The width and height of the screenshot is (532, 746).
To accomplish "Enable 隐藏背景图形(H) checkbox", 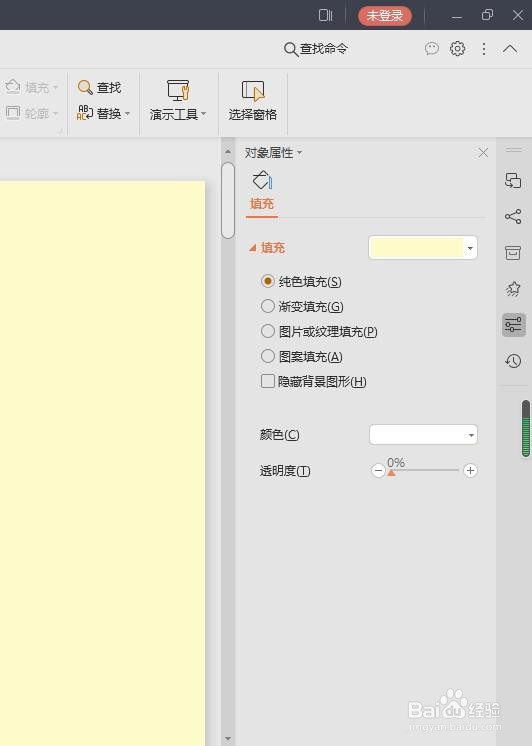I will click(268, 381).
